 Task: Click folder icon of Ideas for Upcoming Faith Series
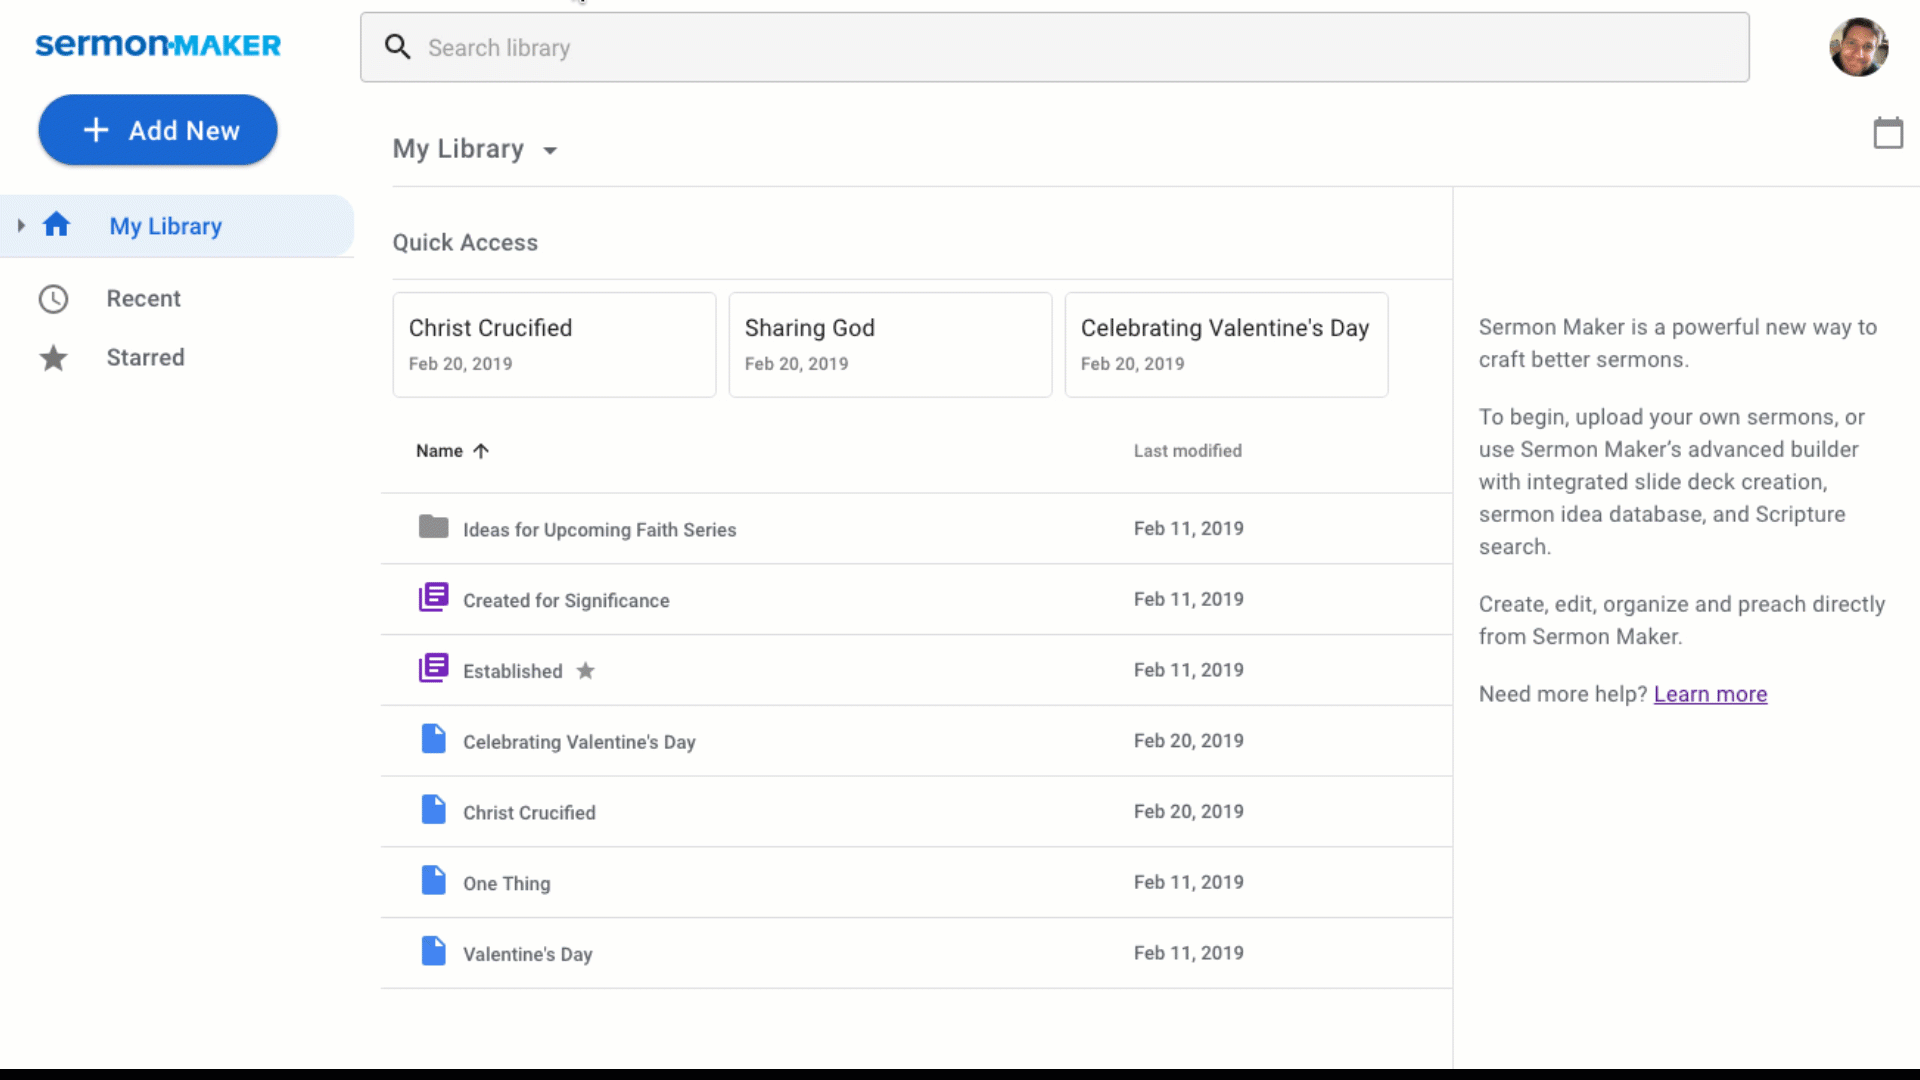coord(433,527)
